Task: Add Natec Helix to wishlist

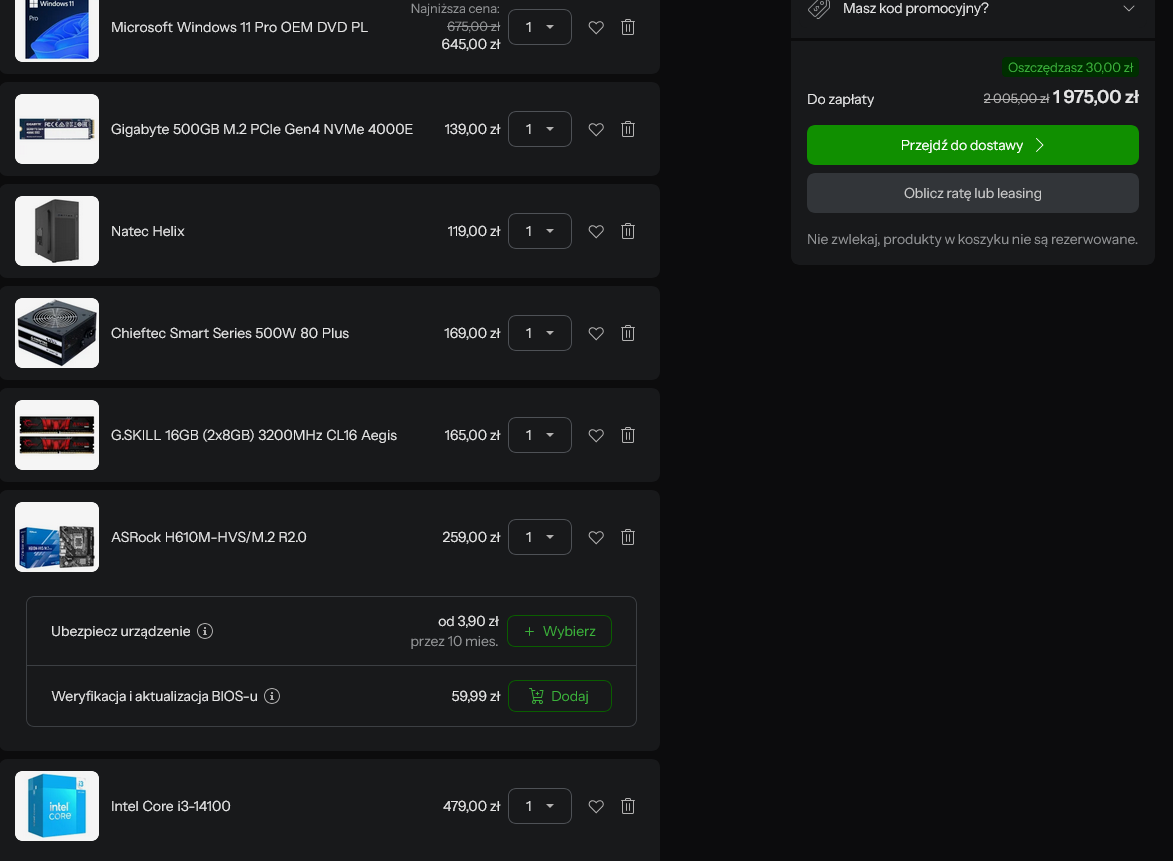Action: pyautogui.click(x=595, y=231)
